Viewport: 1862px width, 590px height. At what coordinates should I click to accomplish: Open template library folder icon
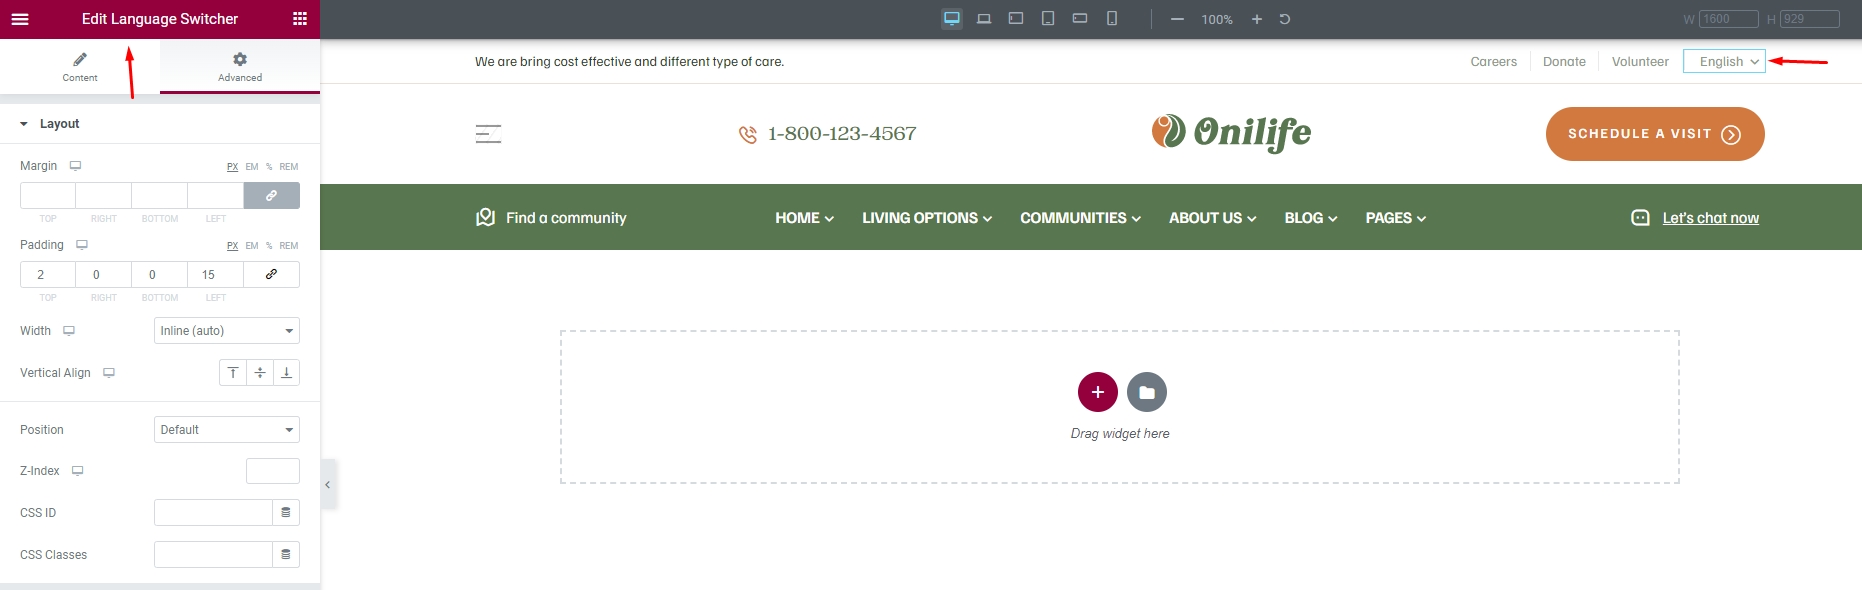[x=1147, y=392]
